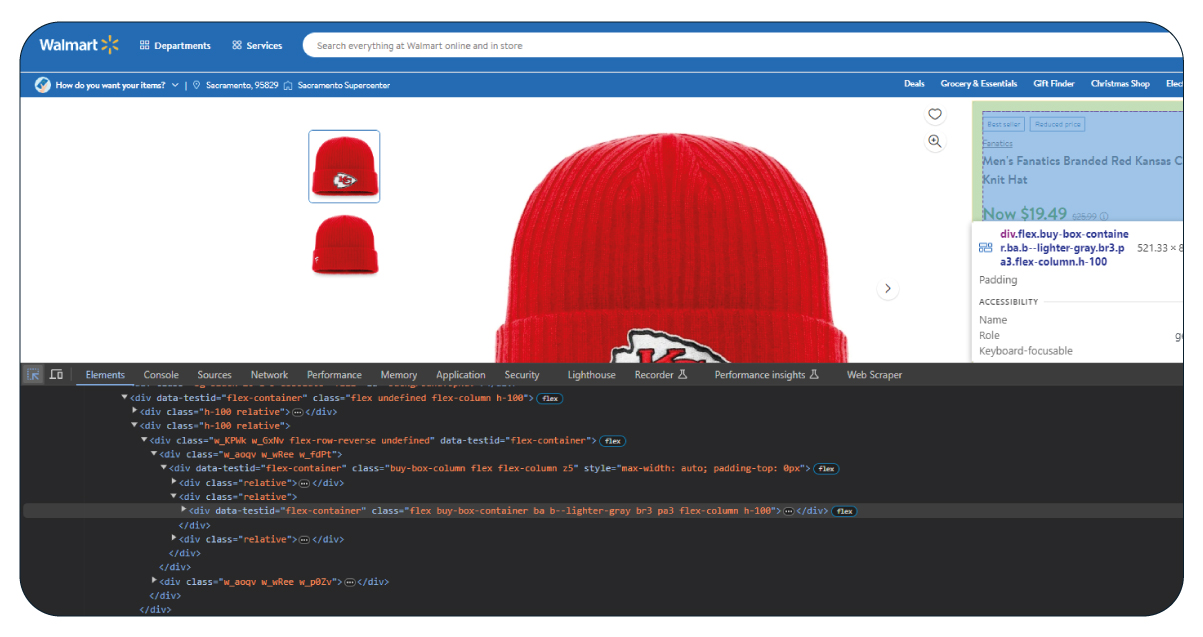The image size is (1203, 637).
Task: Open the Lighthouse tab
Action: 592,375
